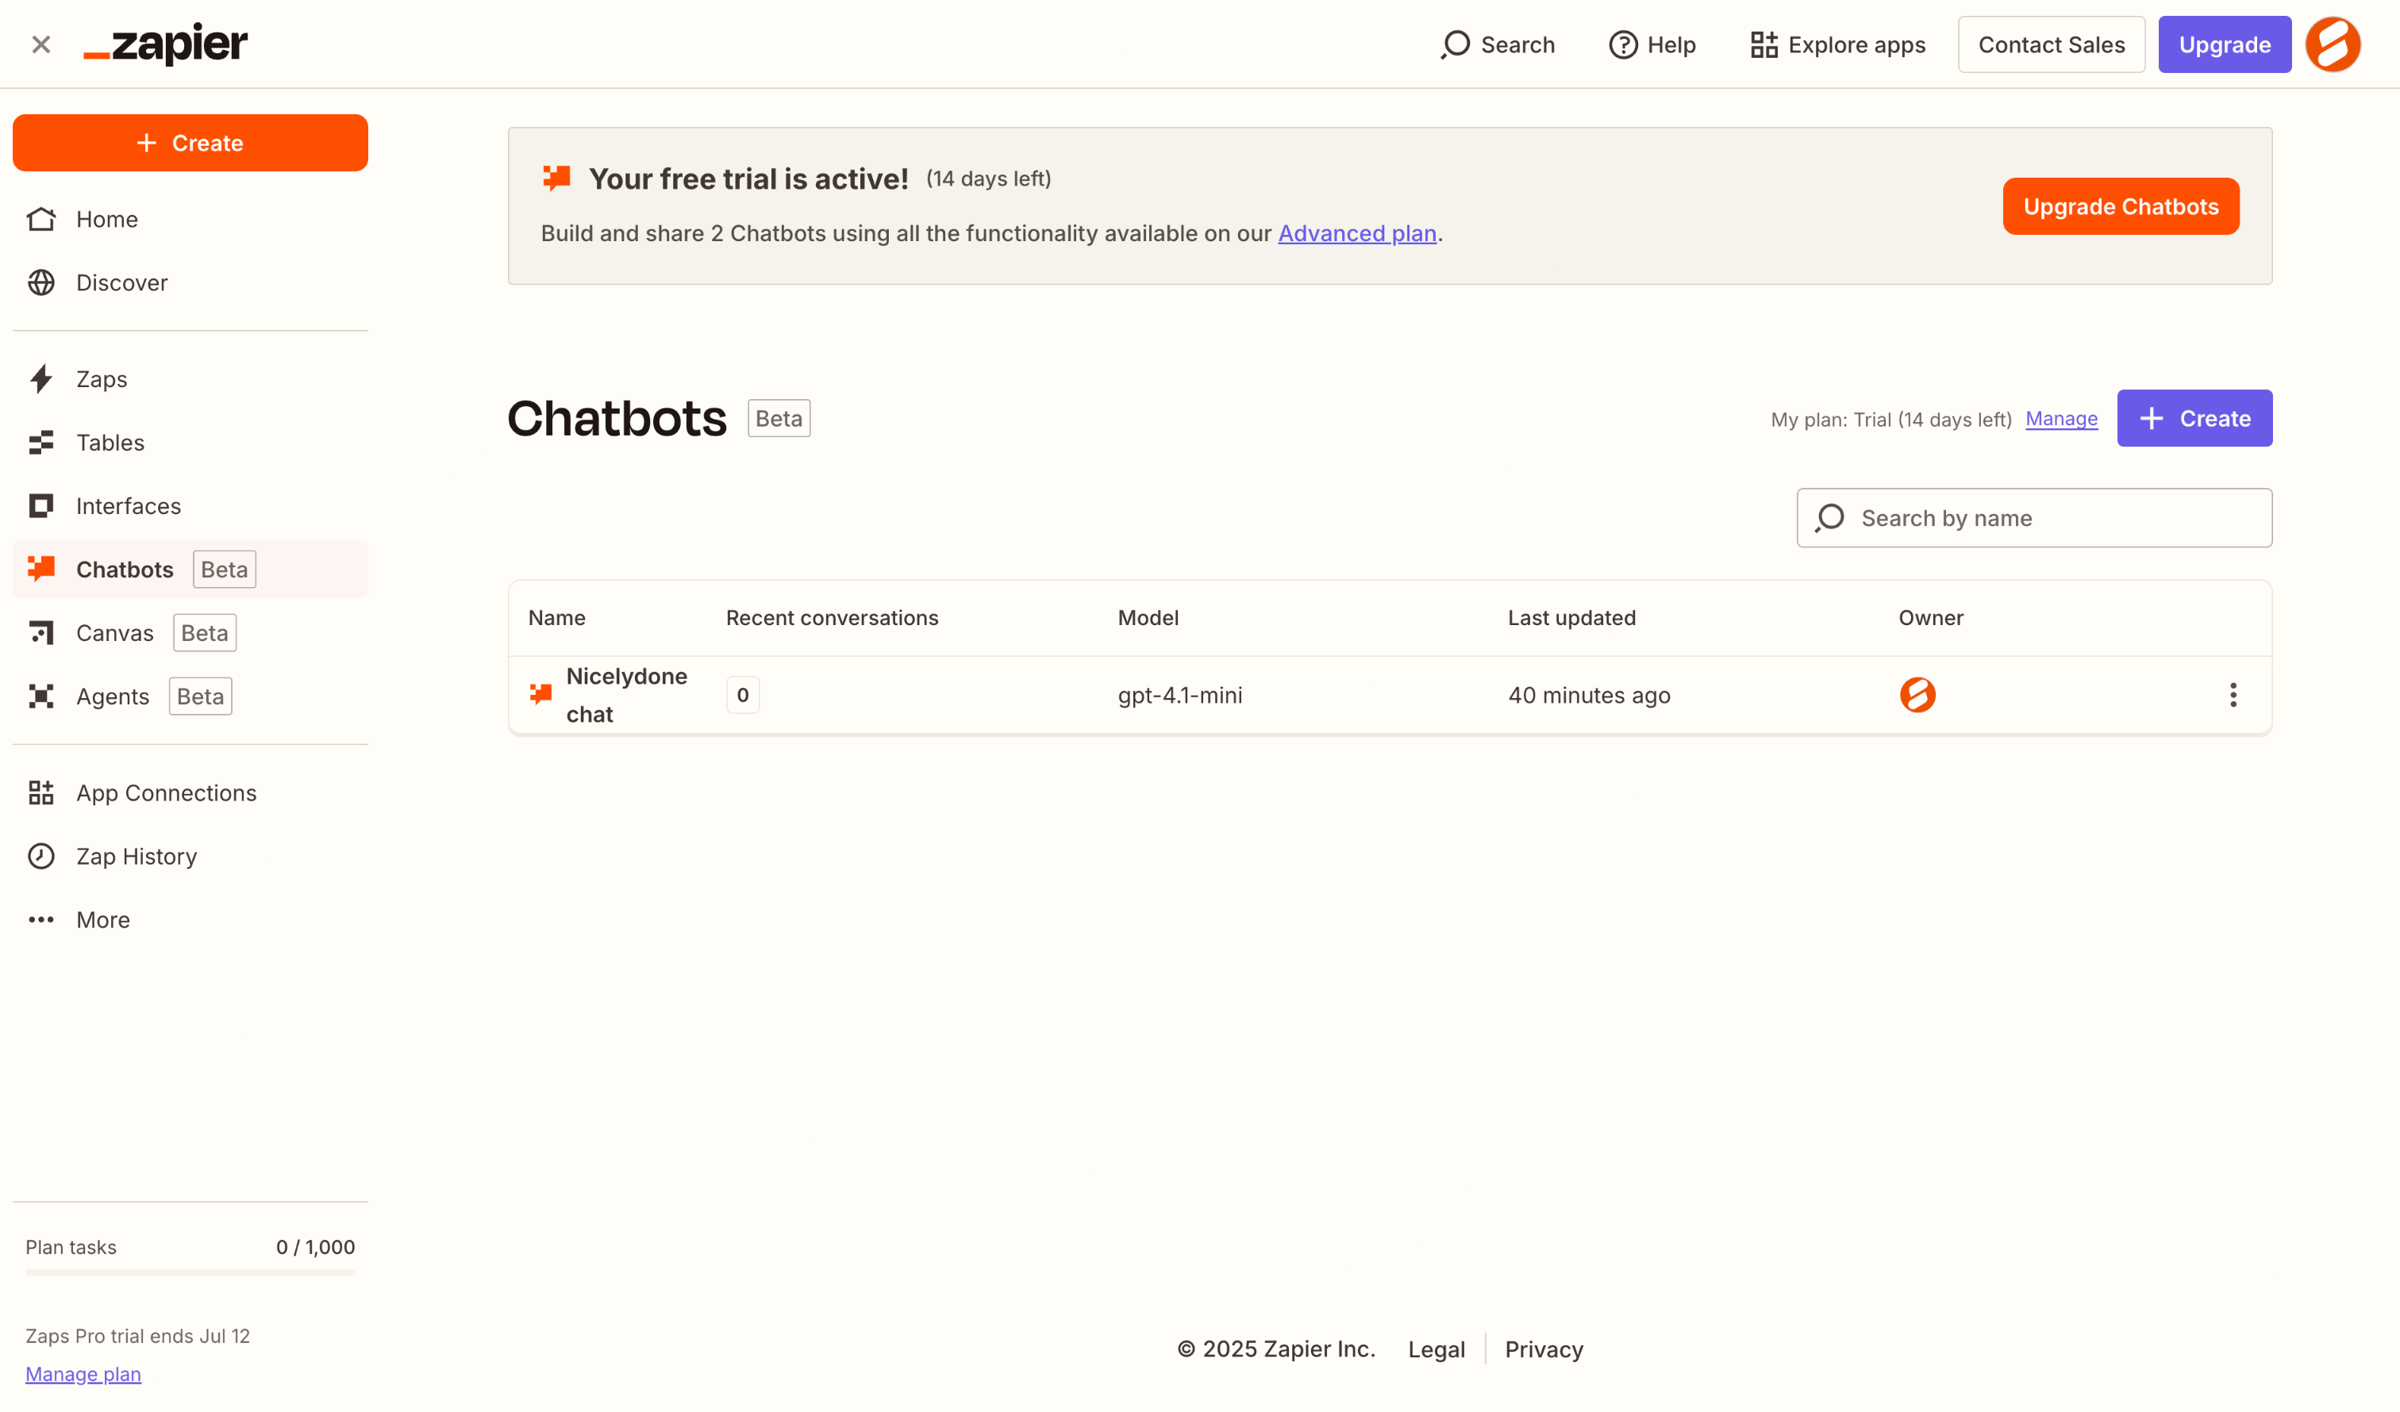The image size is (2400, 1412).
Task: Click the More ellipsis icon
Action: [41, 919]
